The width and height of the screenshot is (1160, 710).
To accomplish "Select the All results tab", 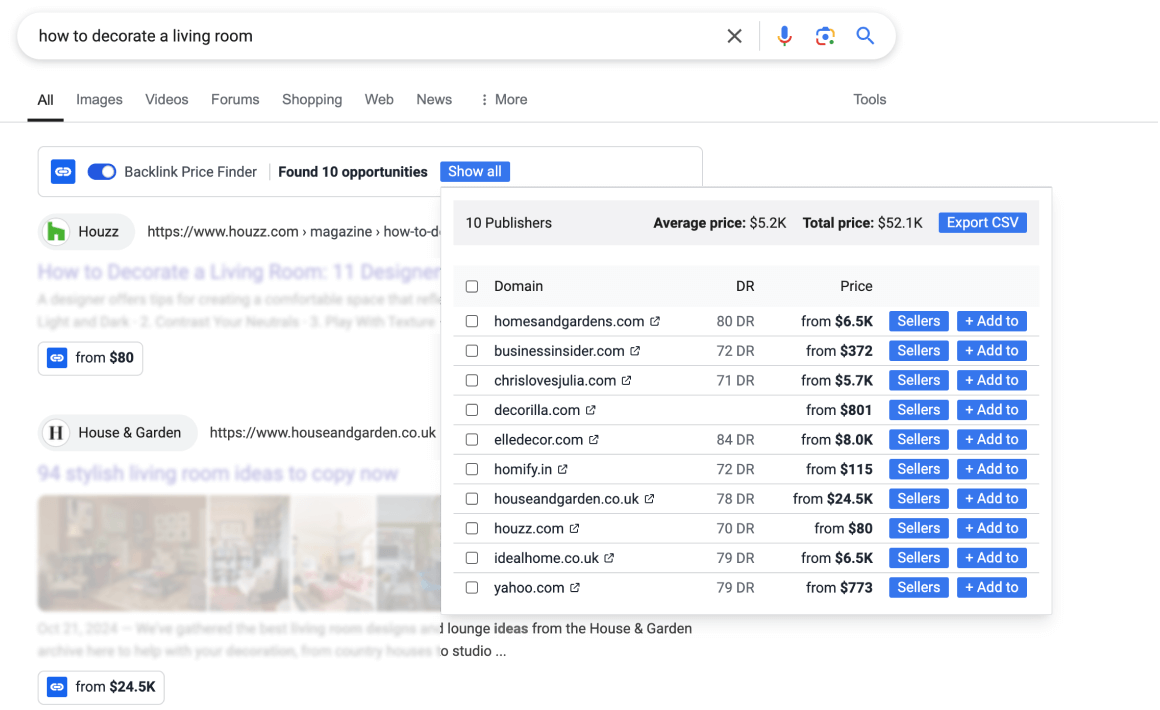I will tap(45, 100).
